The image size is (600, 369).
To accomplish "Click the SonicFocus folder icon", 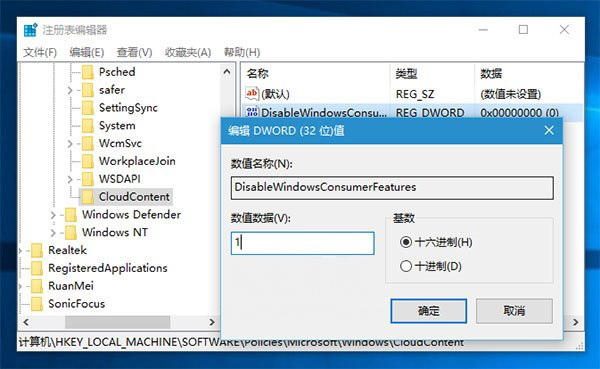I will click(x=37, y=304).
